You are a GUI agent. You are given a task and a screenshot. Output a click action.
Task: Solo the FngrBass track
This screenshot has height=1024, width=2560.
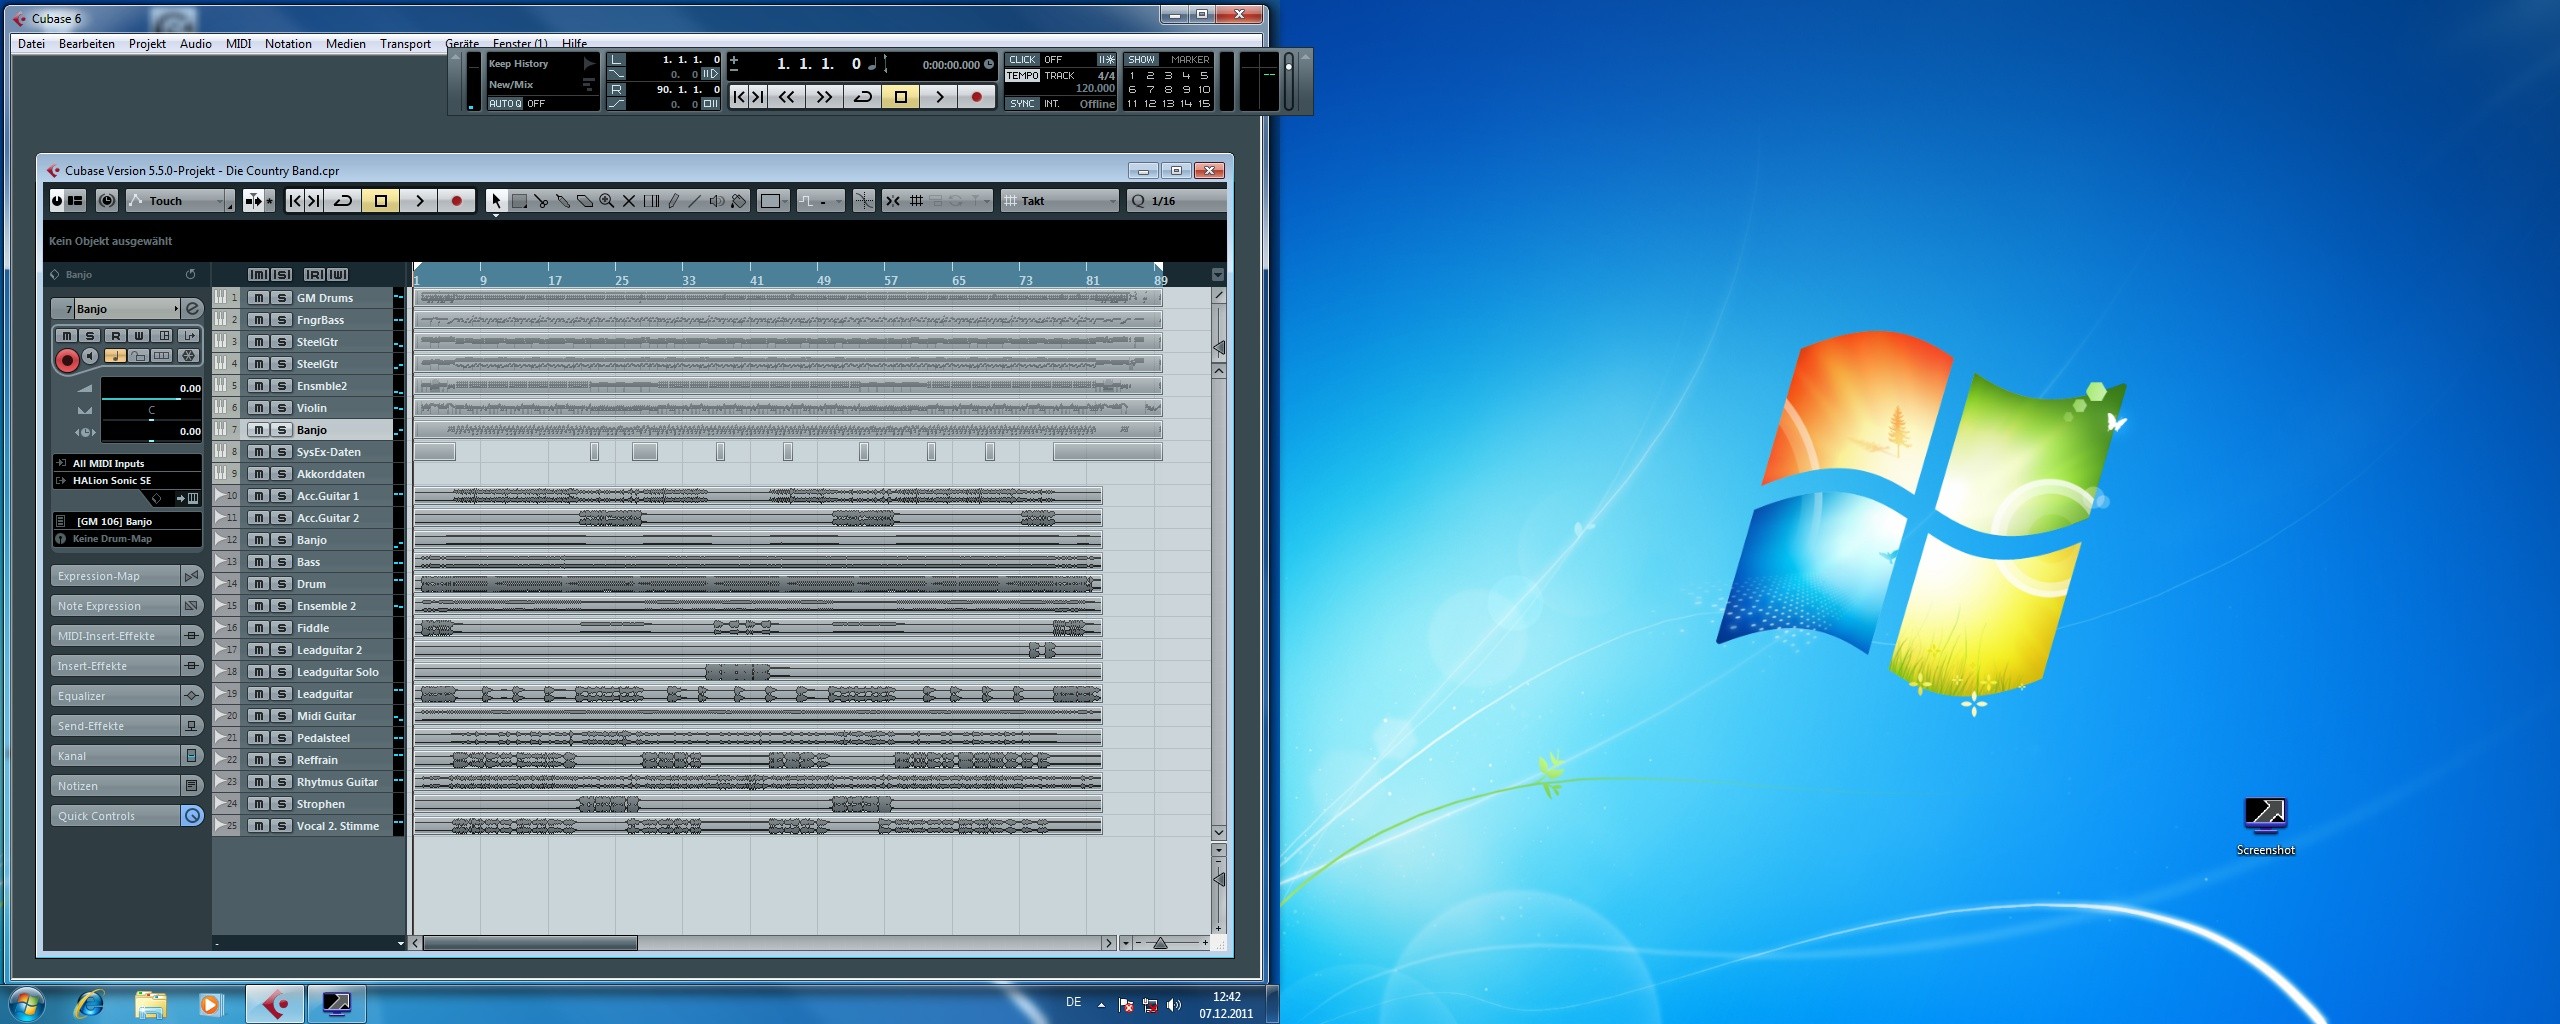point(282,320)
